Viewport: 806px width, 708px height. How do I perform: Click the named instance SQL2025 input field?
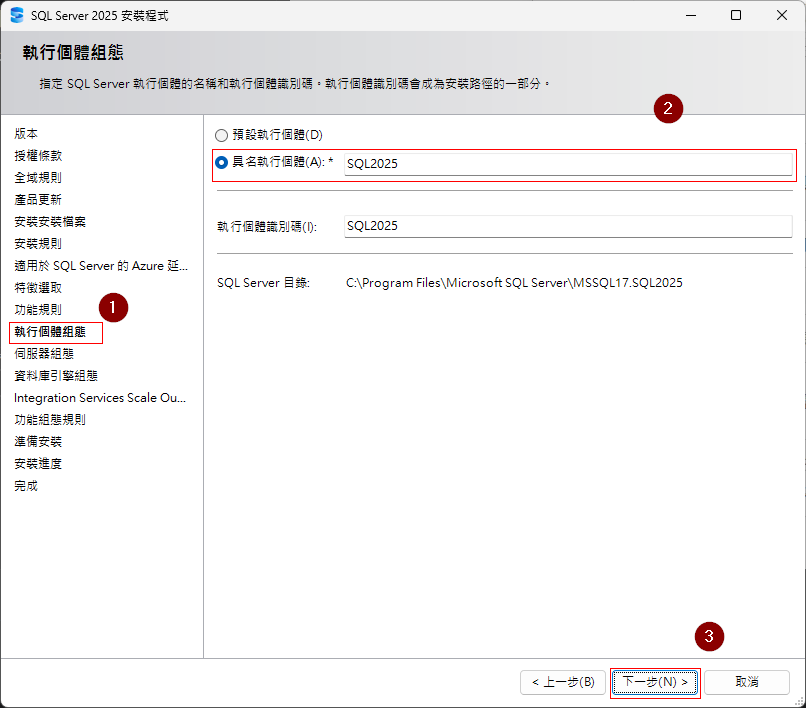coord(568,164)
